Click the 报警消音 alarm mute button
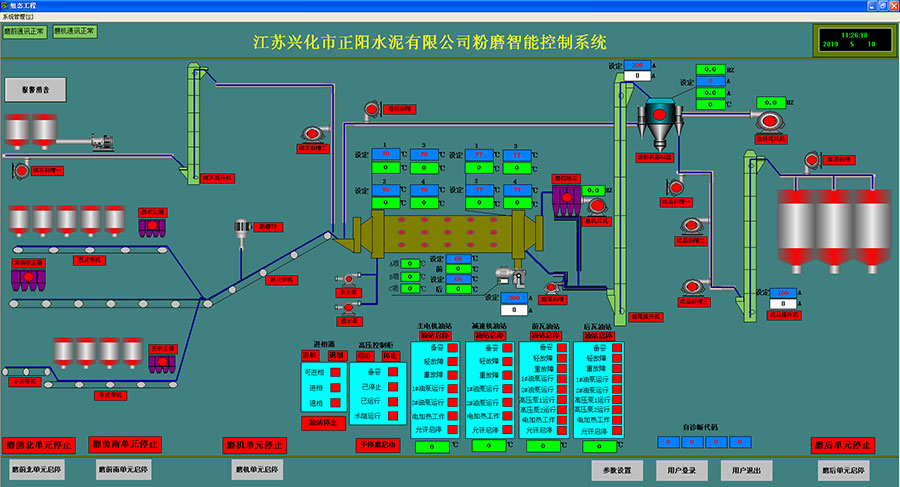Image resolution: width=900 pixels, height=487 pixels. pyautogui.click(x=36, y=90)
